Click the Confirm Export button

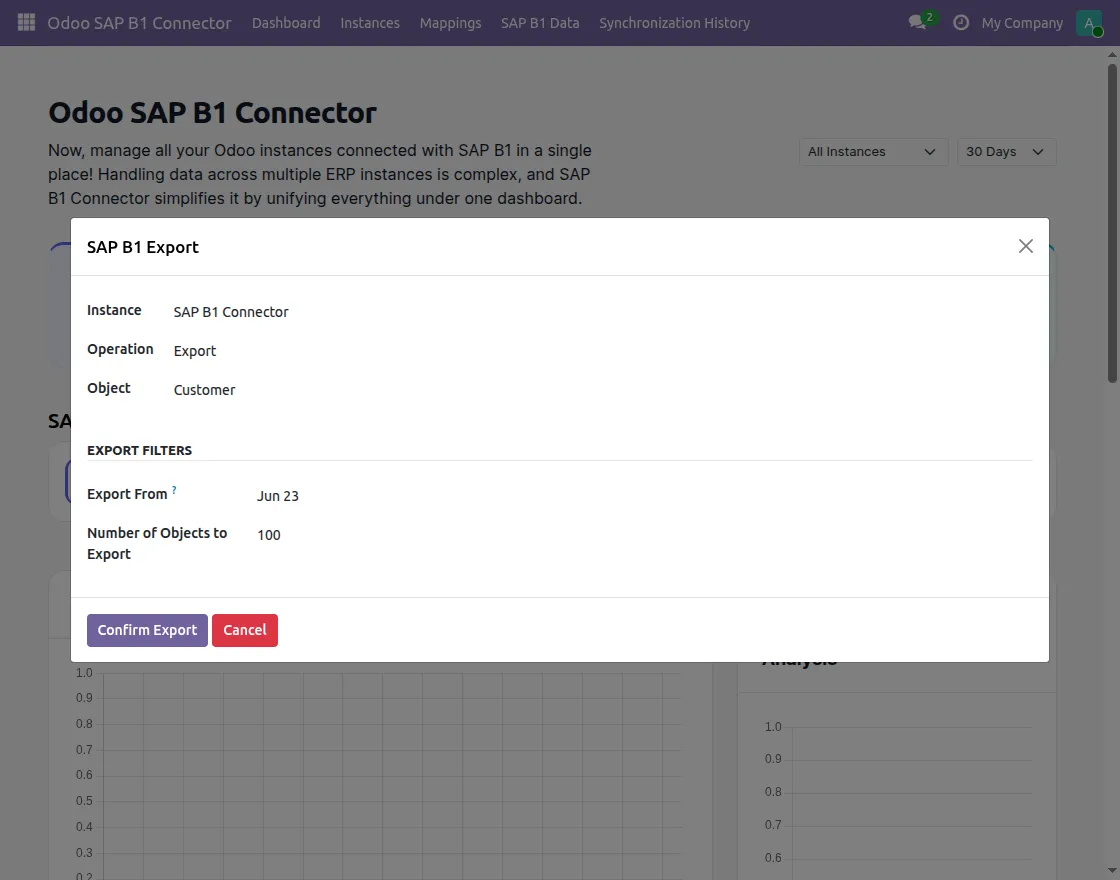[x=147, y=630]
